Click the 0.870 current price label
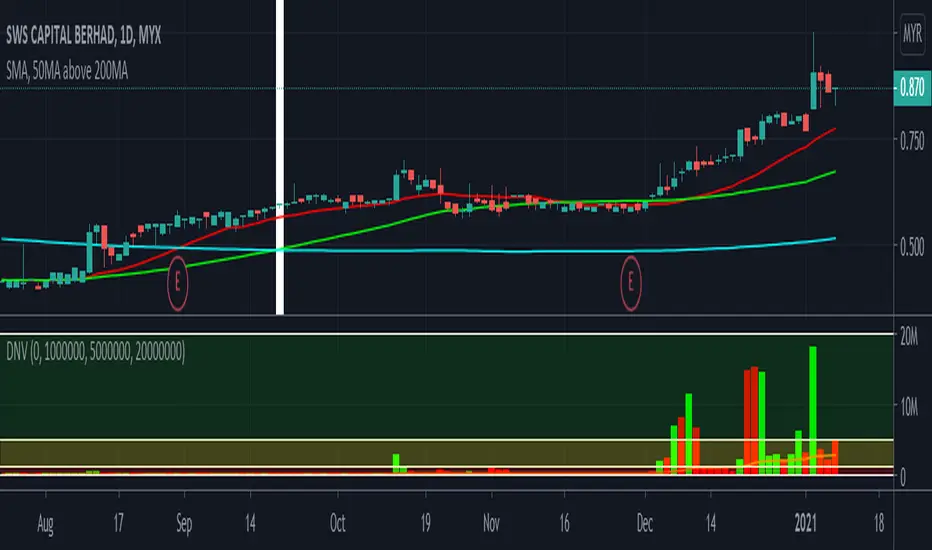Image resolution: width=932 pixels, height=550 pixels. [912, 88]
